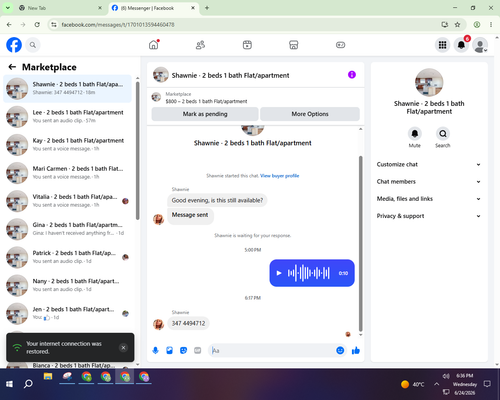Click the conversation list scrollbar
The image size is (500, 400).
(x=138, y=150)
